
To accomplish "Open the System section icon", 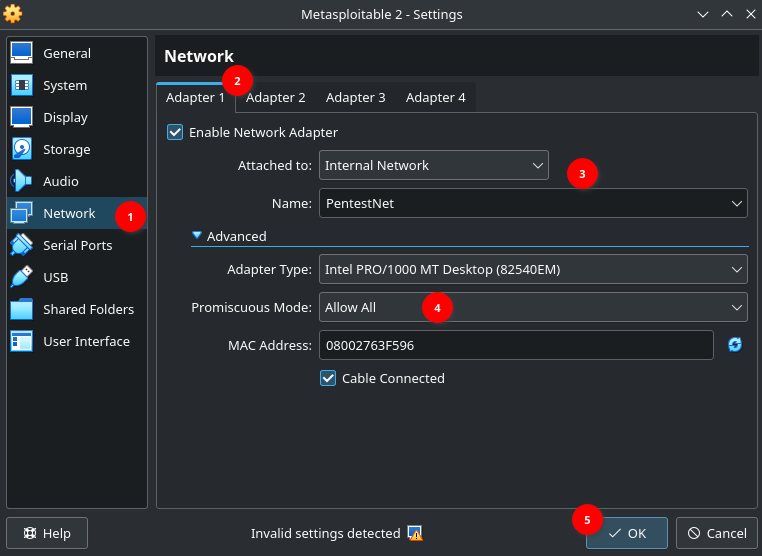I will 22,85.
